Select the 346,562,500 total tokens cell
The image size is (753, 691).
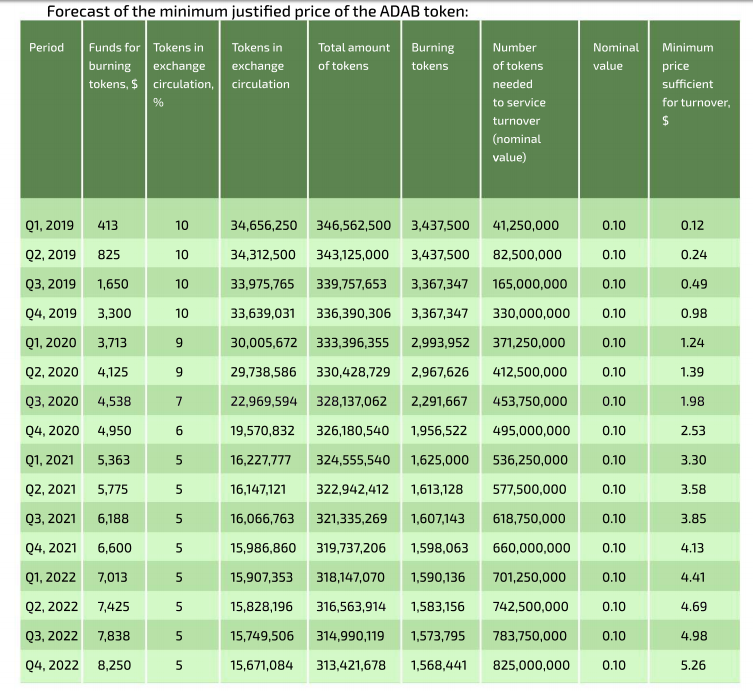pyautogui.click(x=353, y=226)
